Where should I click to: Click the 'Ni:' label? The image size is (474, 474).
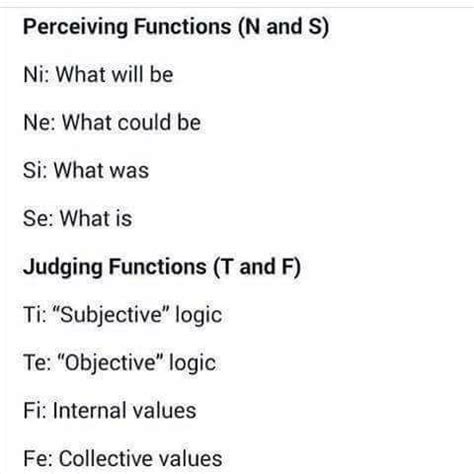tap(36, 74)
